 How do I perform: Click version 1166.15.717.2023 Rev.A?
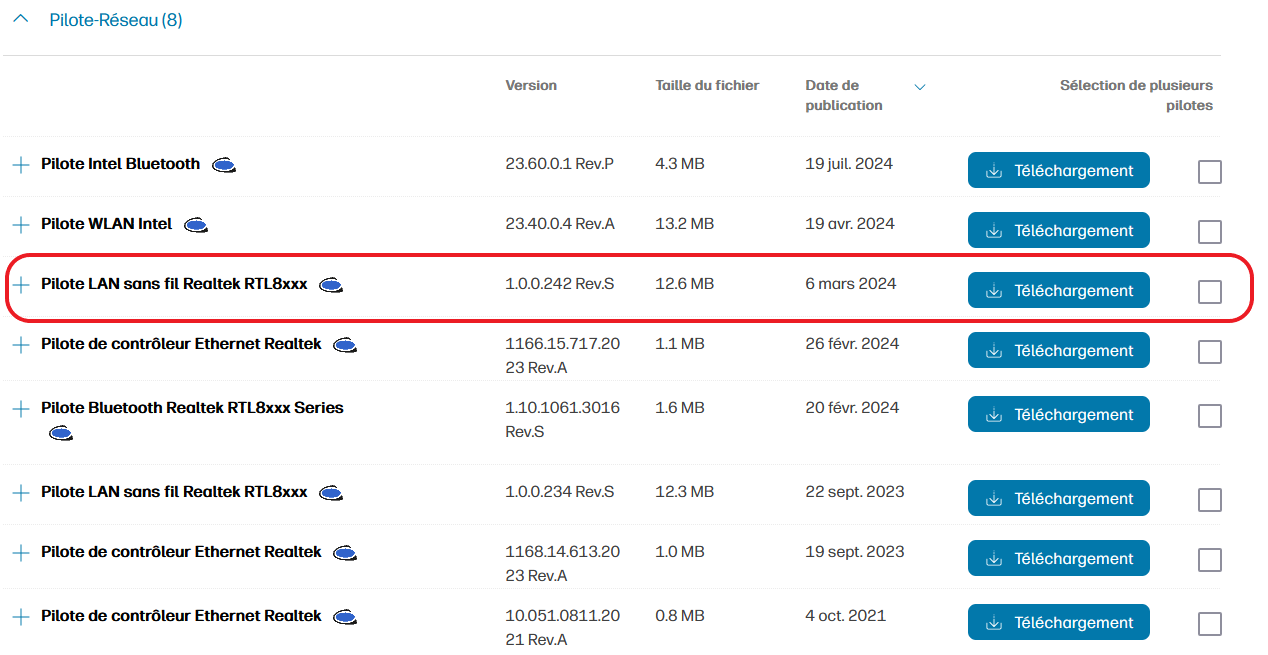(562, 356)
